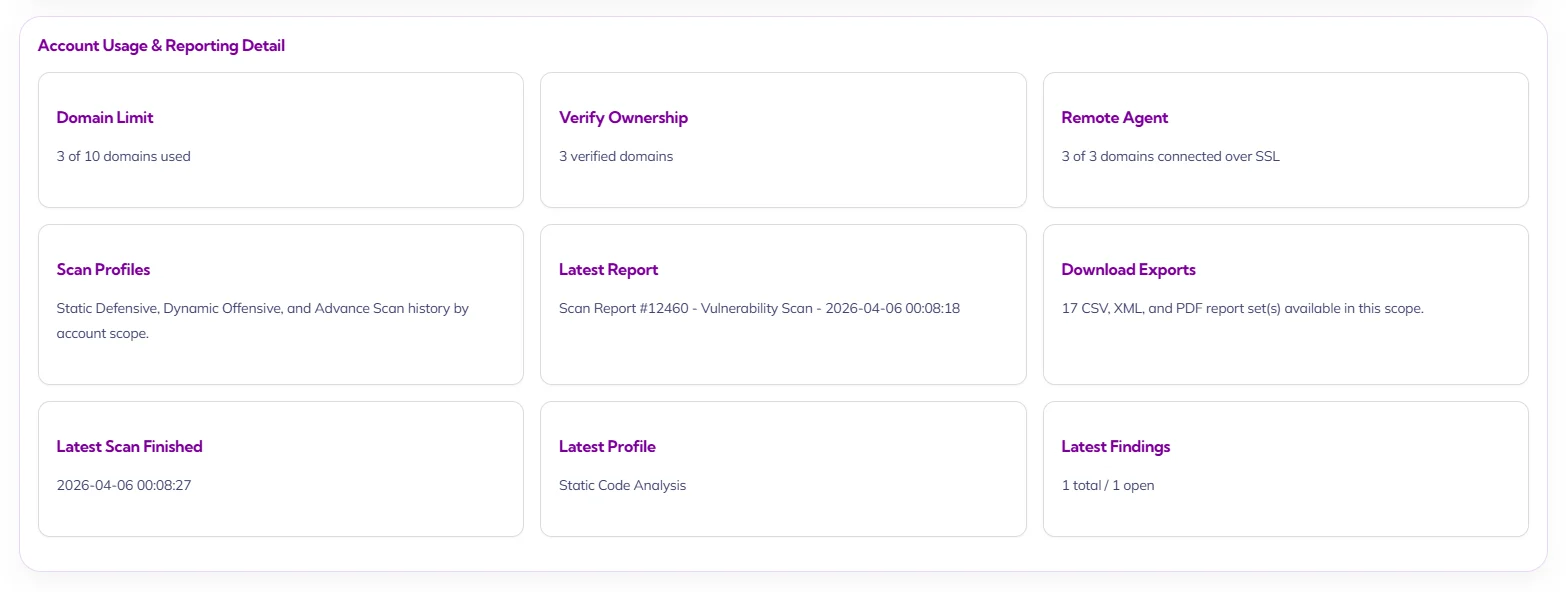The image size is (1566, 592).
Task: Click the '3 of 10 domains used' text
Action: tap(123, 156)
